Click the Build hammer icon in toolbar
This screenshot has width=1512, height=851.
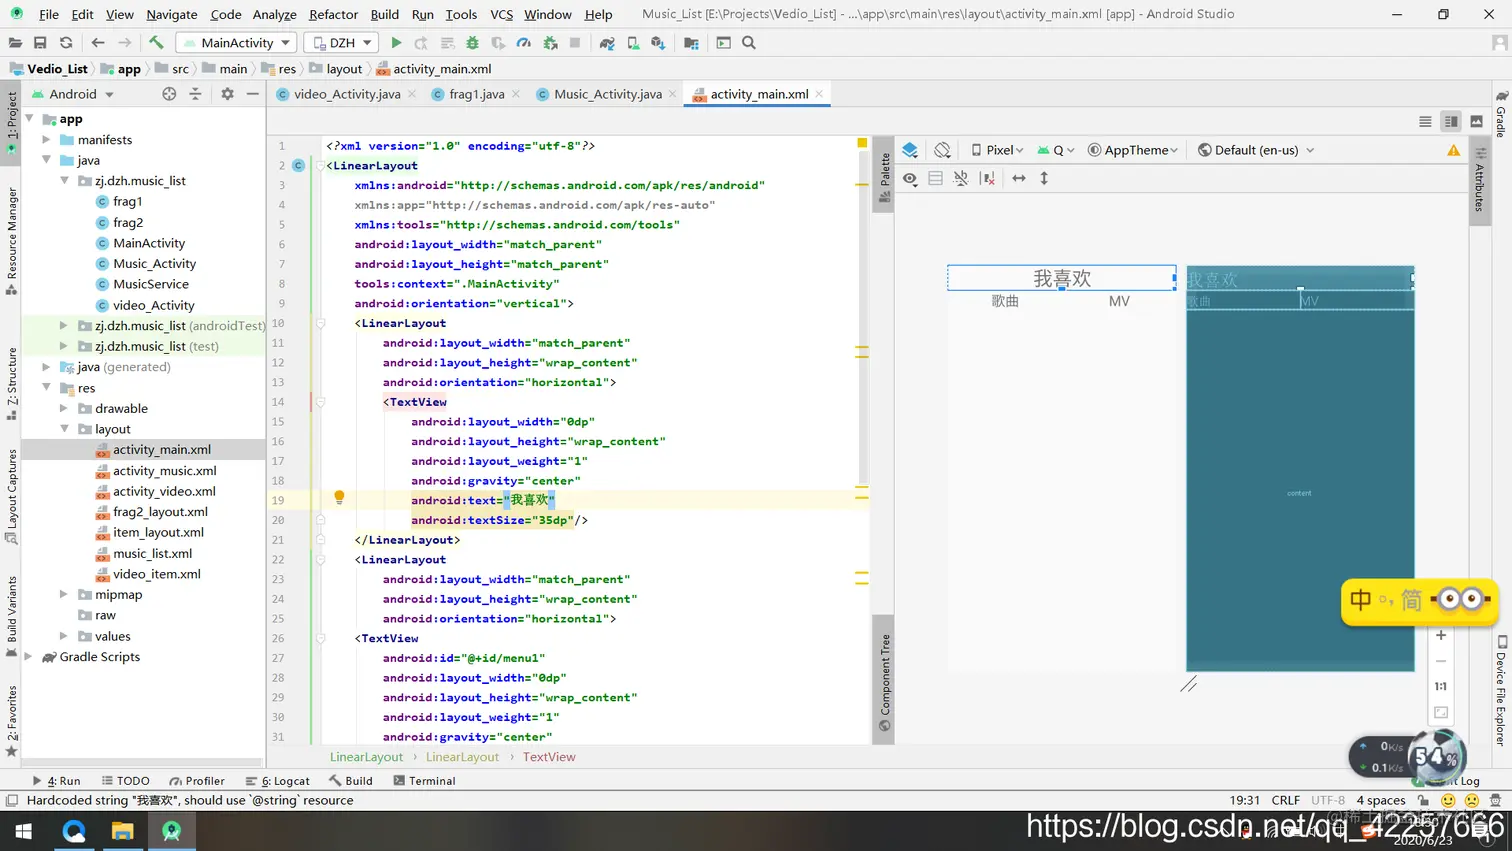tap(156, 43)
